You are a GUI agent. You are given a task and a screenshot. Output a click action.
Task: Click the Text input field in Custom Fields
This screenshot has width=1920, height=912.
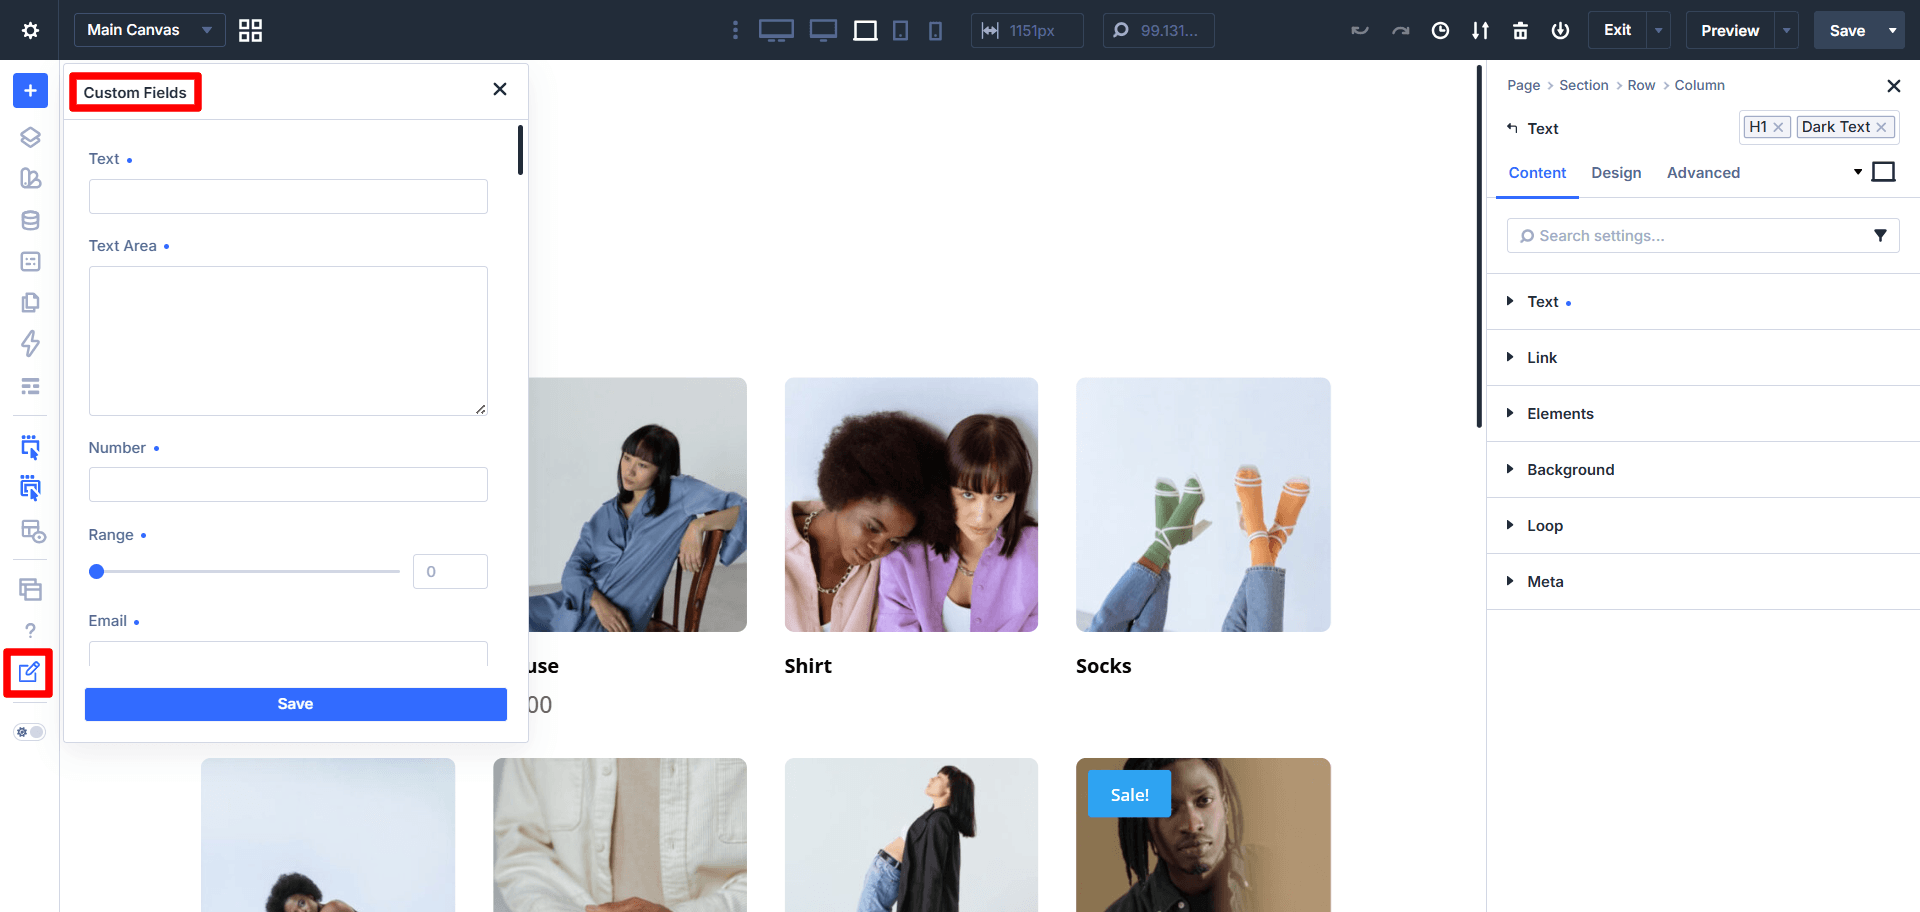(x=288, y=196)
